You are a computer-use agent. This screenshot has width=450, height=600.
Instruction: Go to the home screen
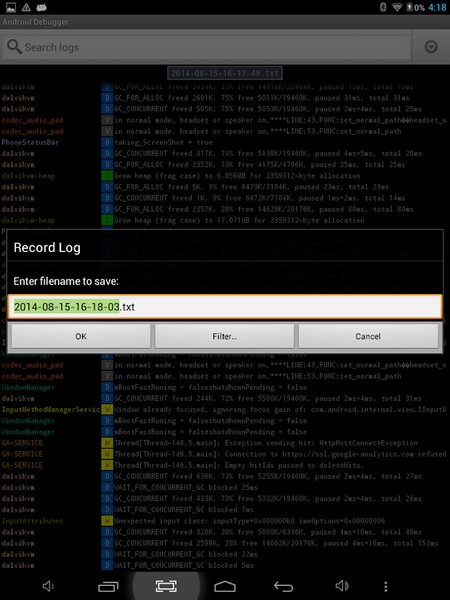(225, 587)
